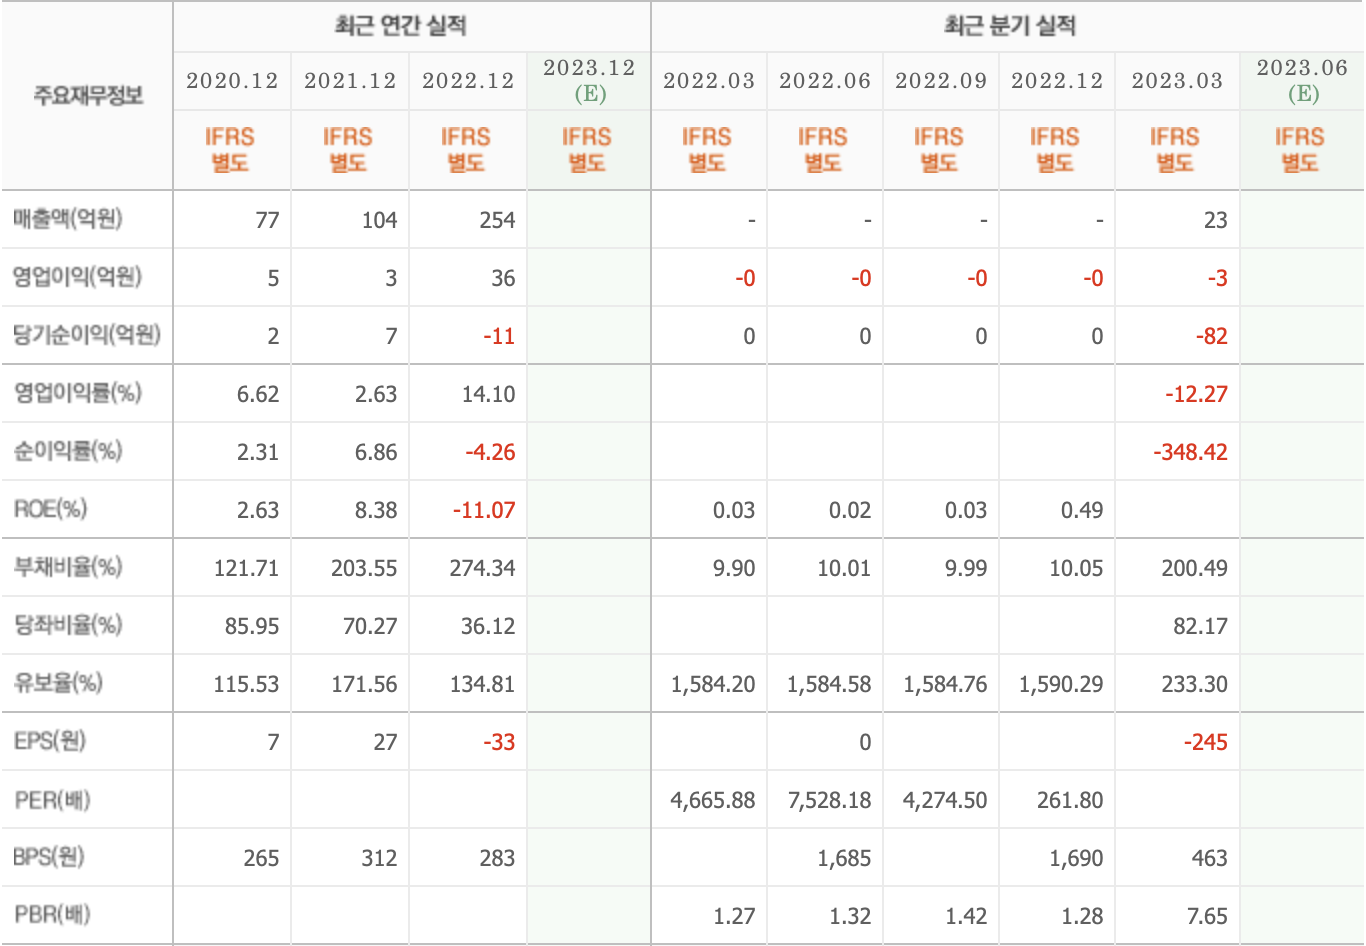Select the red ROE value -11.07
The width and height of the screenshot is (1366, 946).
click(x=484, y=510)
